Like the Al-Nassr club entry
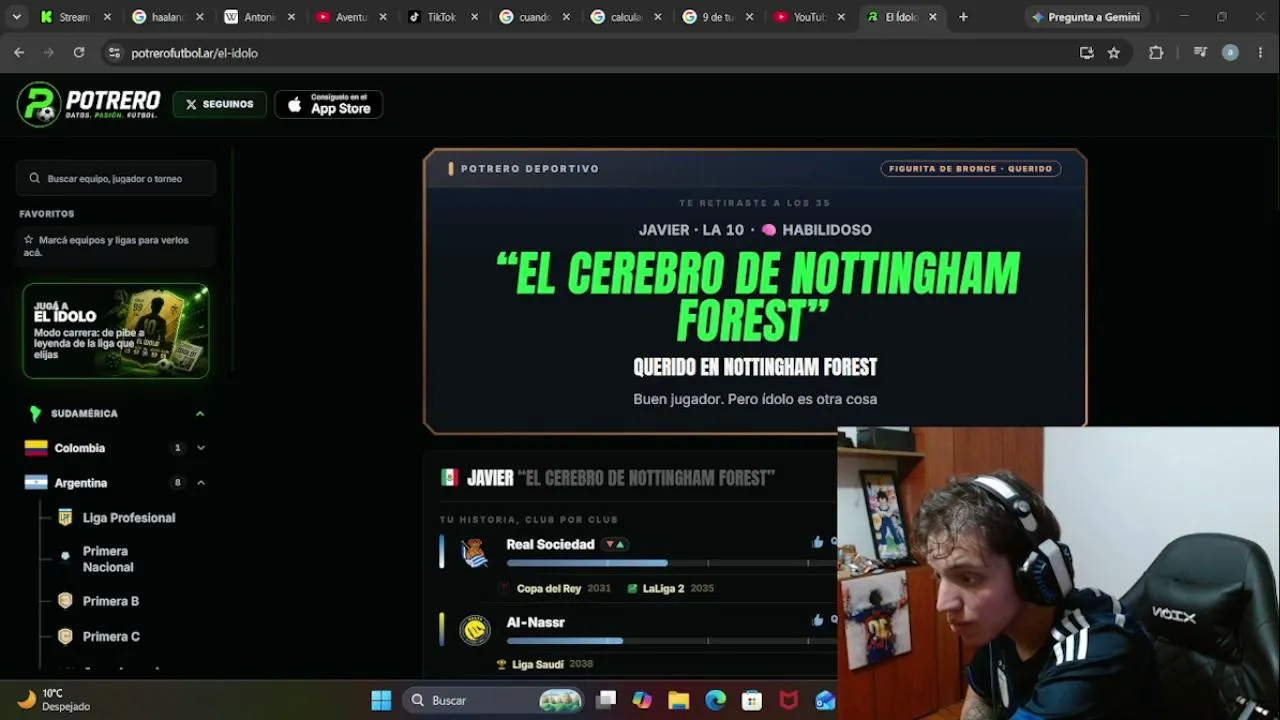Image resolution: width=1280 pixels, height=720 pixels. click(x=818, y=620)
